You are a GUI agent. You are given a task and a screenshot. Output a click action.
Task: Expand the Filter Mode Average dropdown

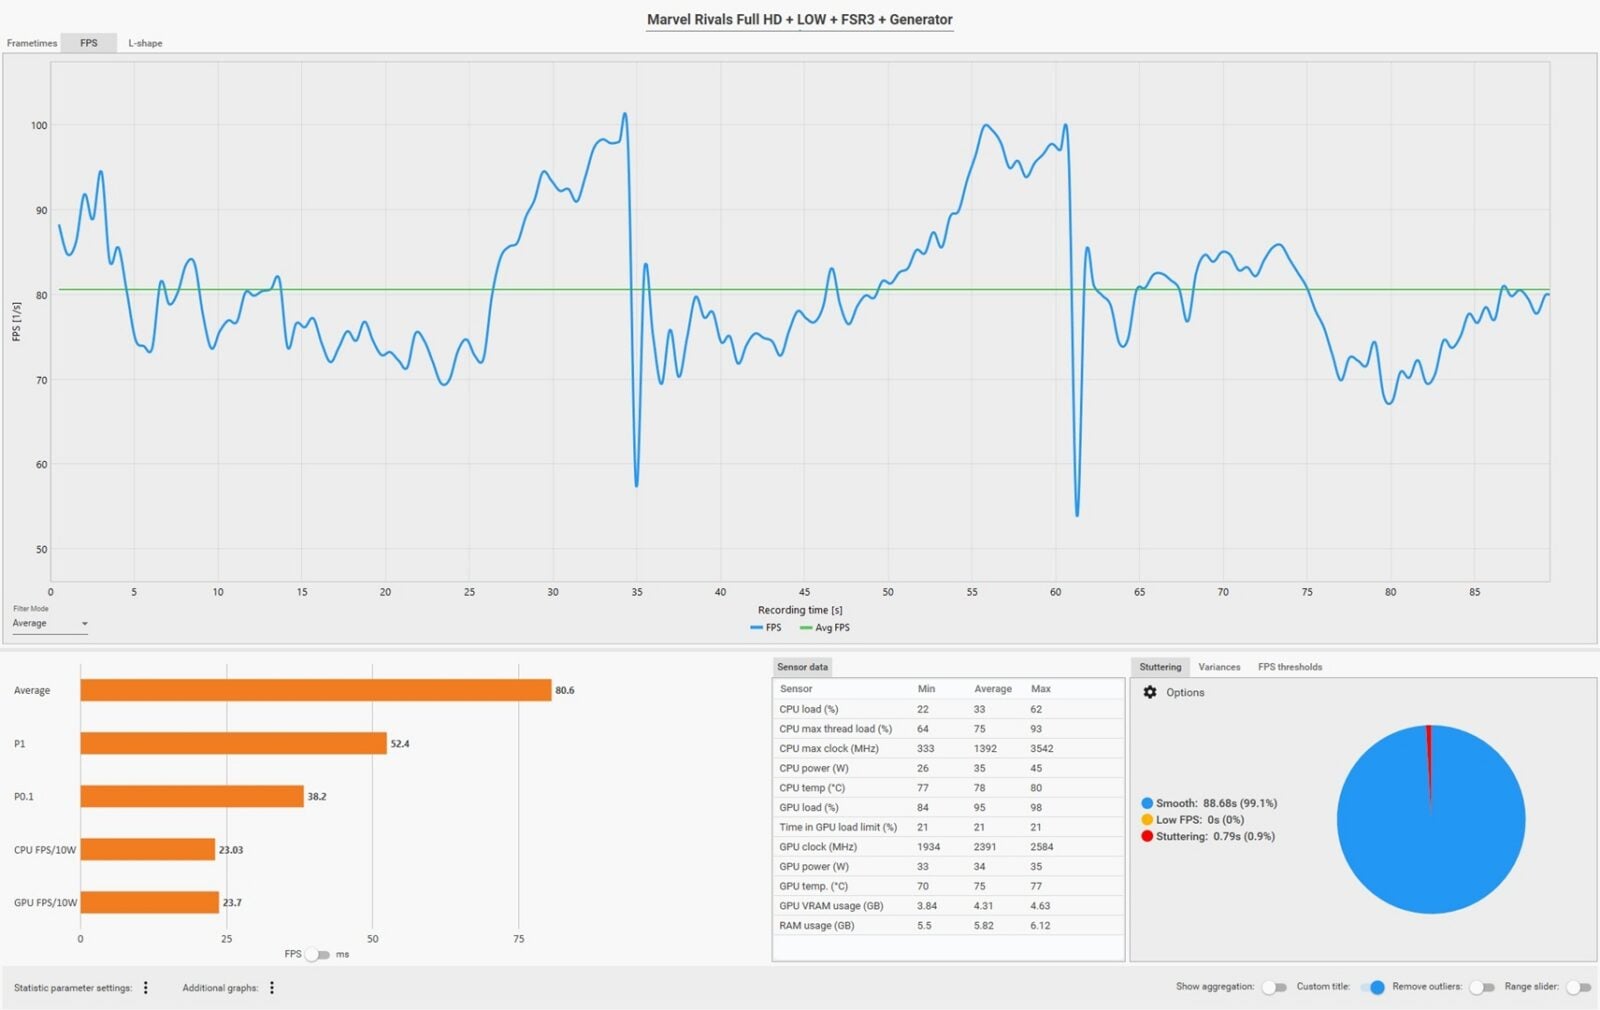coord(50,624)
